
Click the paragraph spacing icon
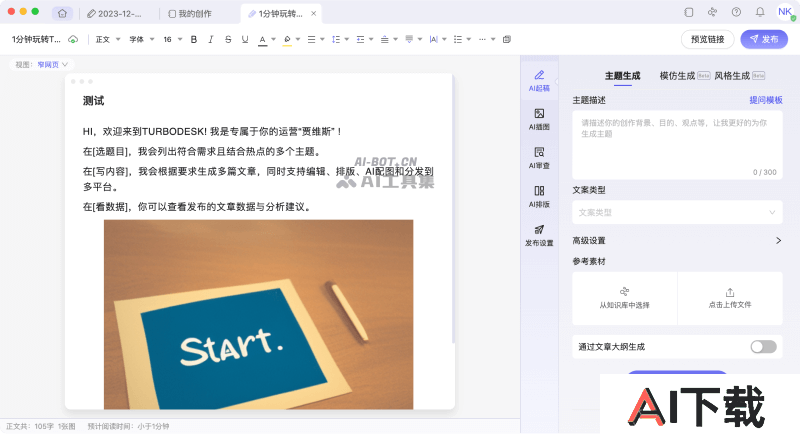(x=385, y=39)
